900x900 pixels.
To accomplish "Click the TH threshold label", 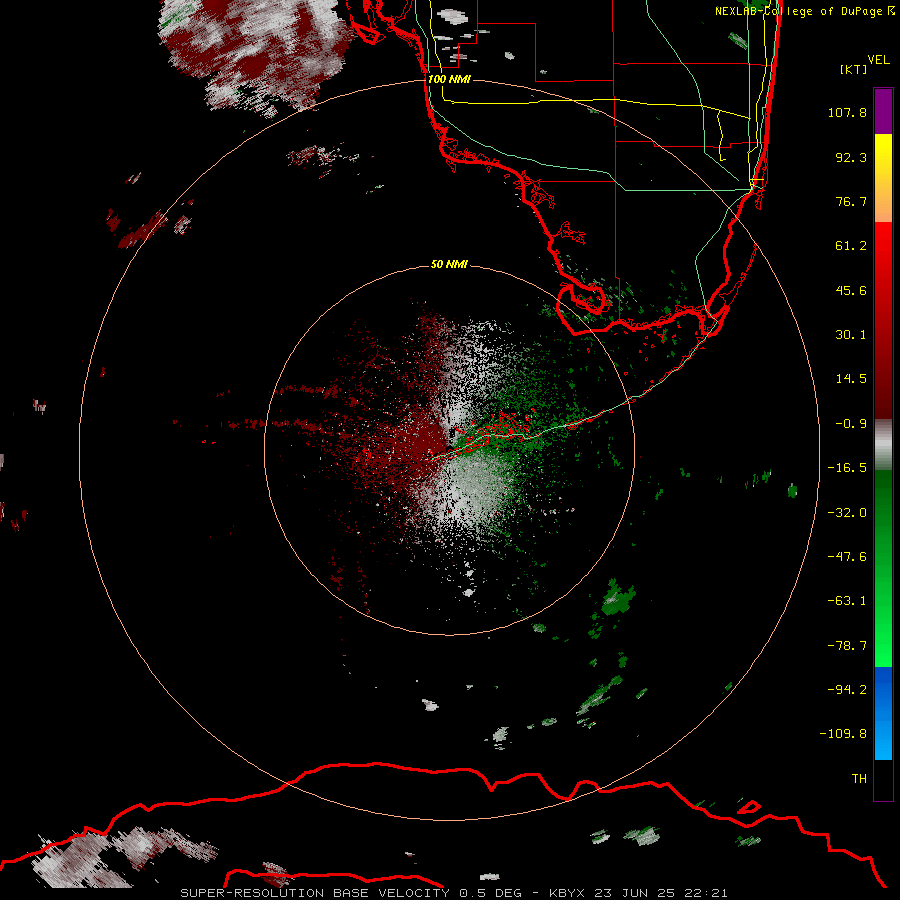I will (x=859, y=779).
